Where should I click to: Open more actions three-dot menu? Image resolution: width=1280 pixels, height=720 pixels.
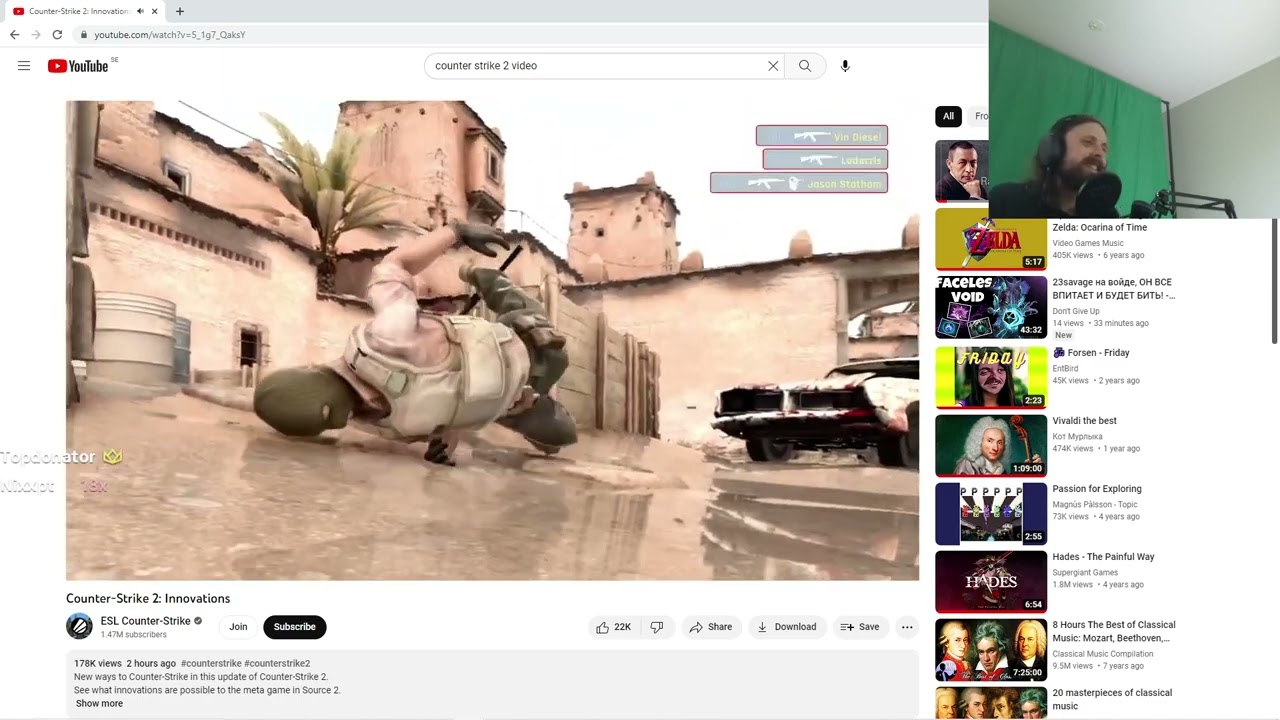click(x=907, y=627)
